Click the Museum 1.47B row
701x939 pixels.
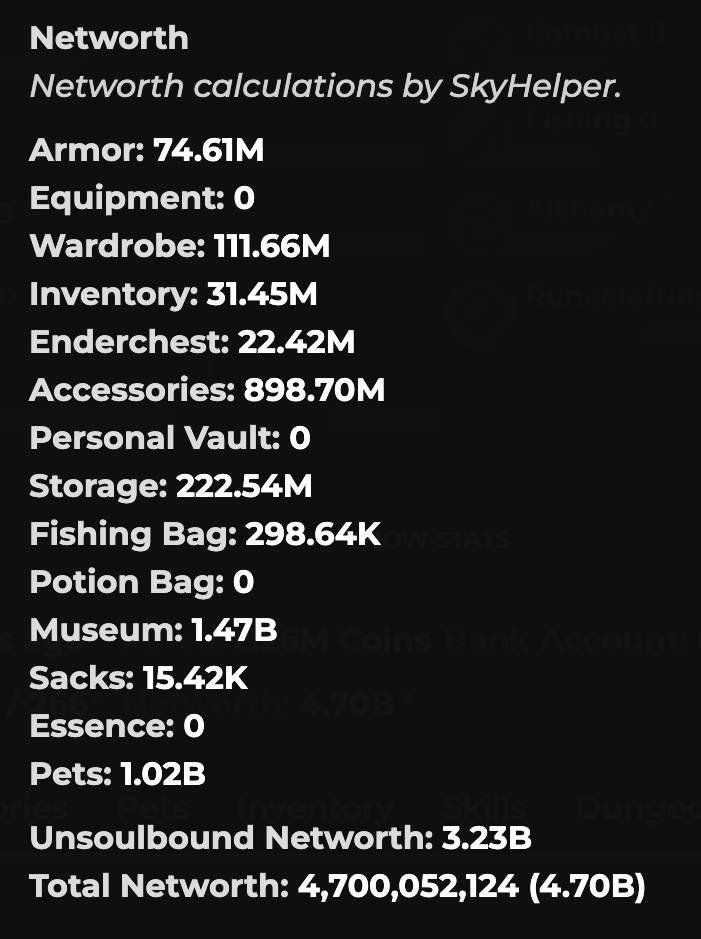153,629
